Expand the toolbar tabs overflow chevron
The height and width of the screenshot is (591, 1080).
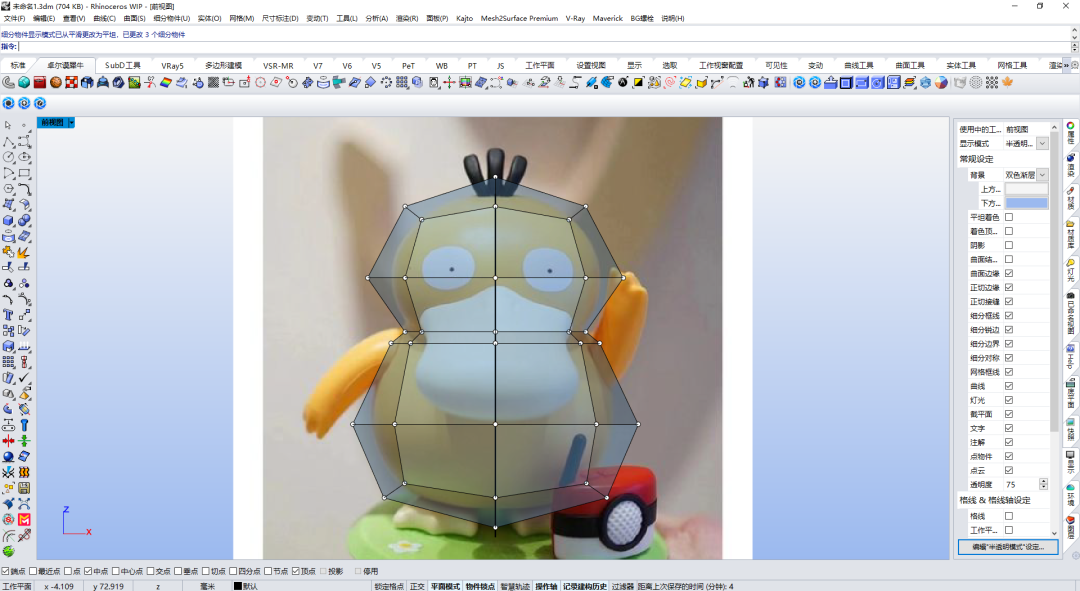point(1066,65)
